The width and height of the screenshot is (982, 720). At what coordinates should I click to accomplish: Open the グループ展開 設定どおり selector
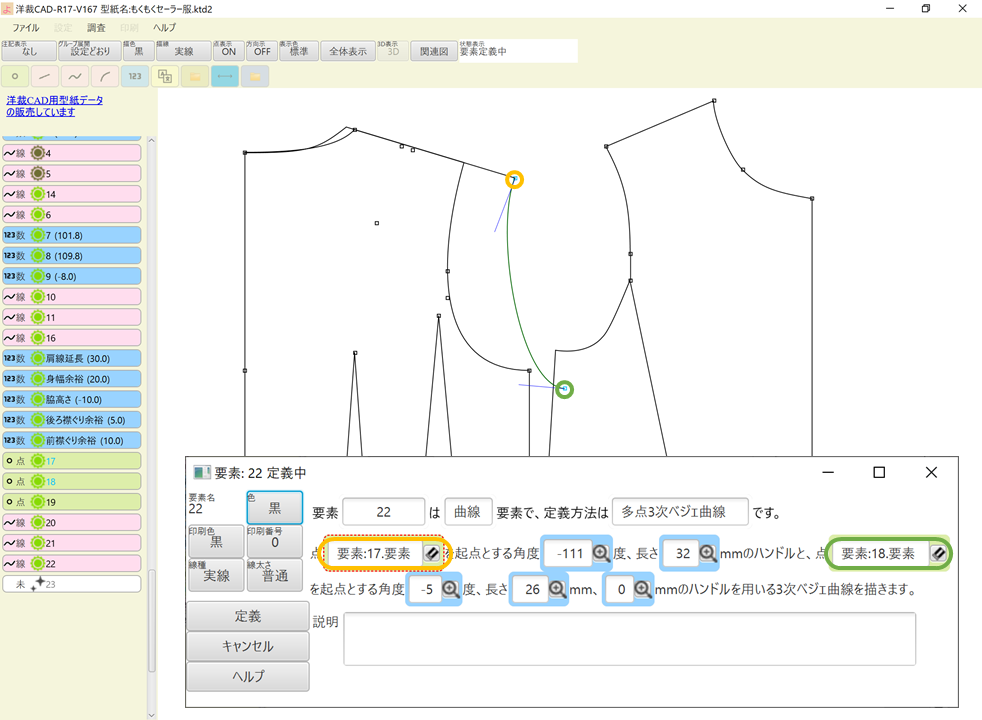pos(91,50)
